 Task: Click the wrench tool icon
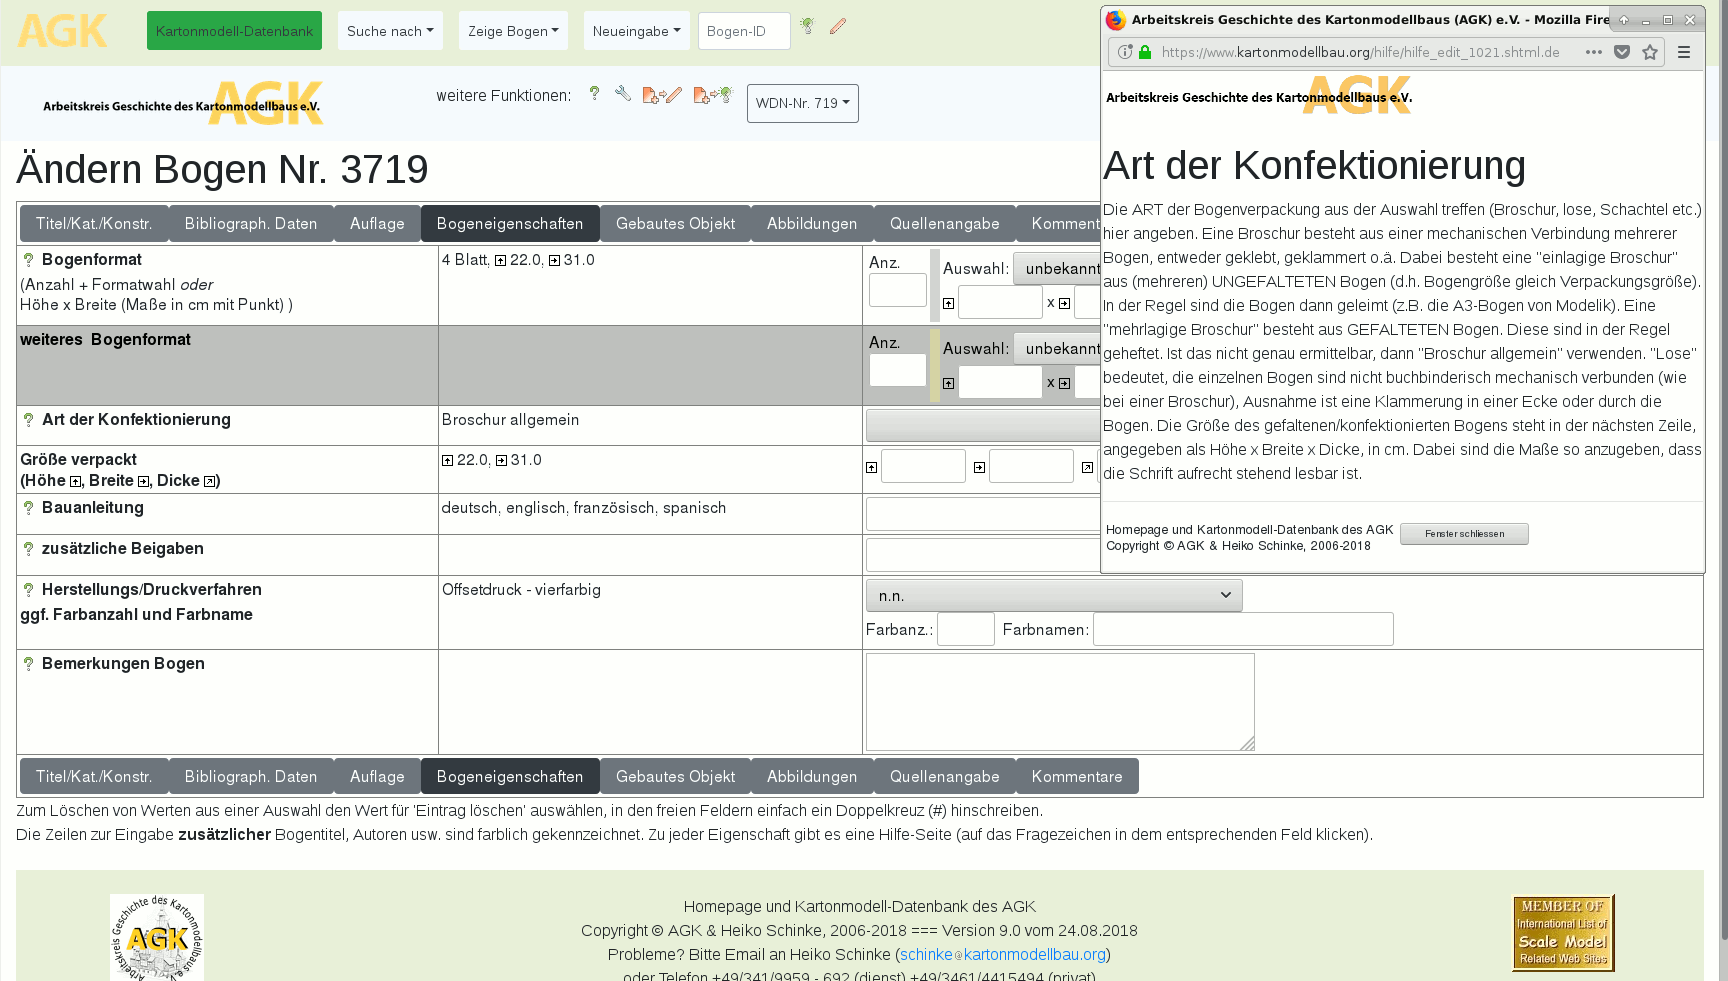pos(623,93)
